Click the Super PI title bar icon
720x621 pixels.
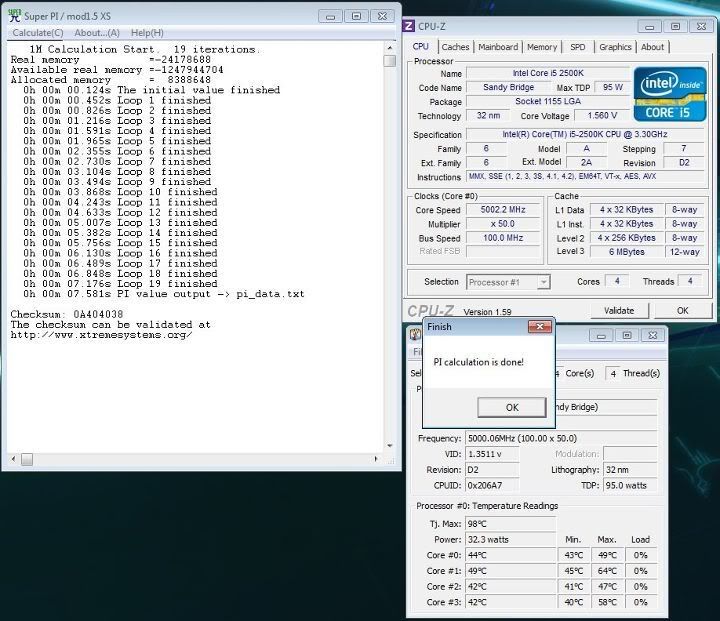coord(14,16)
